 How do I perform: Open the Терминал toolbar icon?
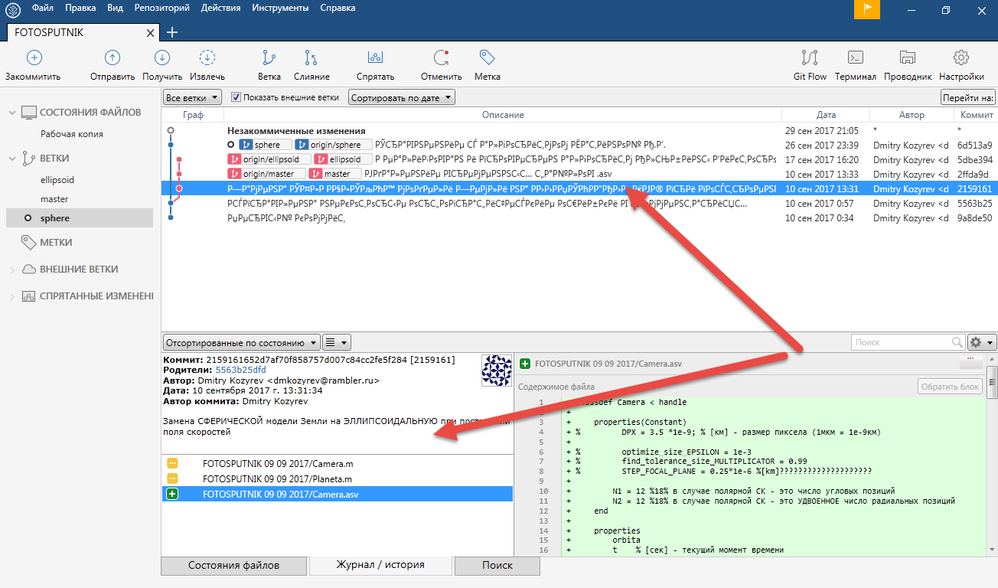coord(855,58)
